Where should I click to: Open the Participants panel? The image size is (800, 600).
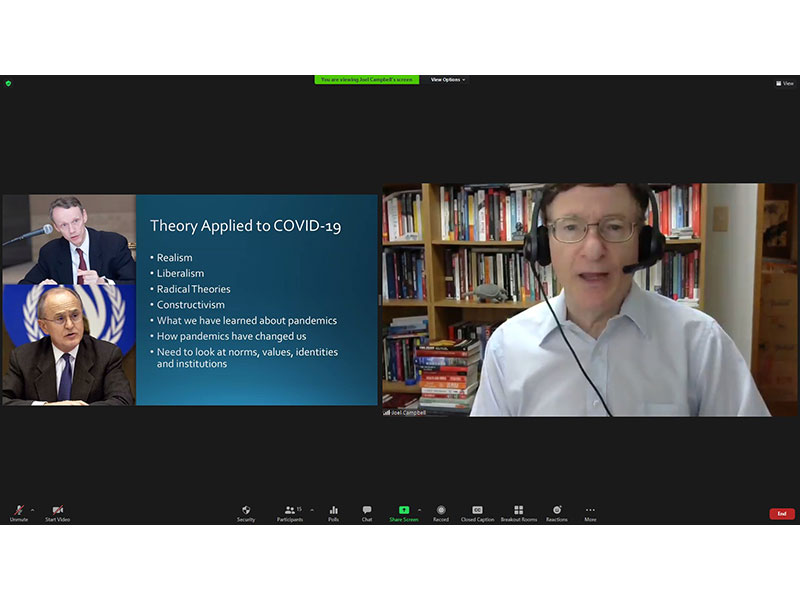[289, 511]
